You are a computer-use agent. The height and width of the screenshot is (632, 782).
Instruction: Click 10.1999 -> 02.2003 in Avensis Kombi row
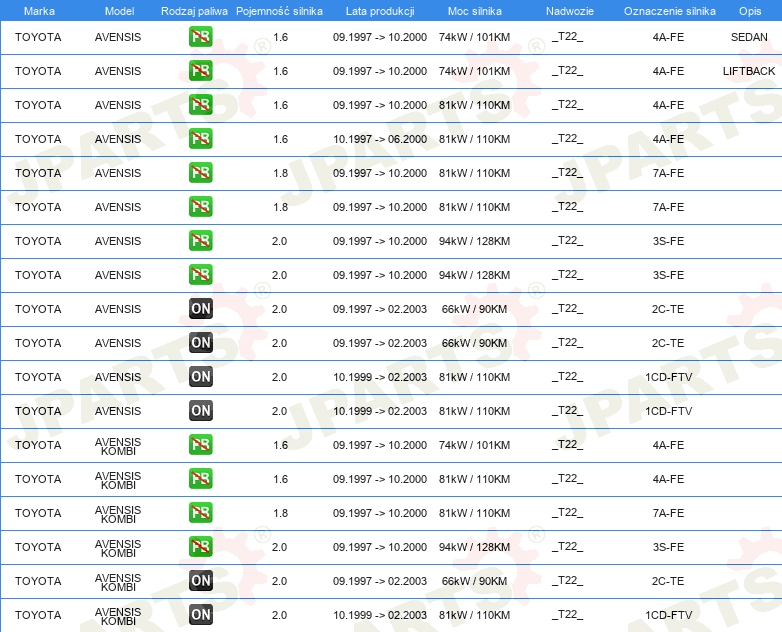point(380,615)
